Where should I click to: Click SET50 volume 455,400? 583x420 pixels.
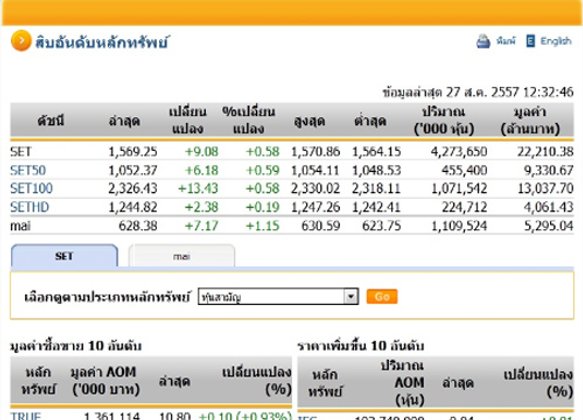tap(464, 170)
